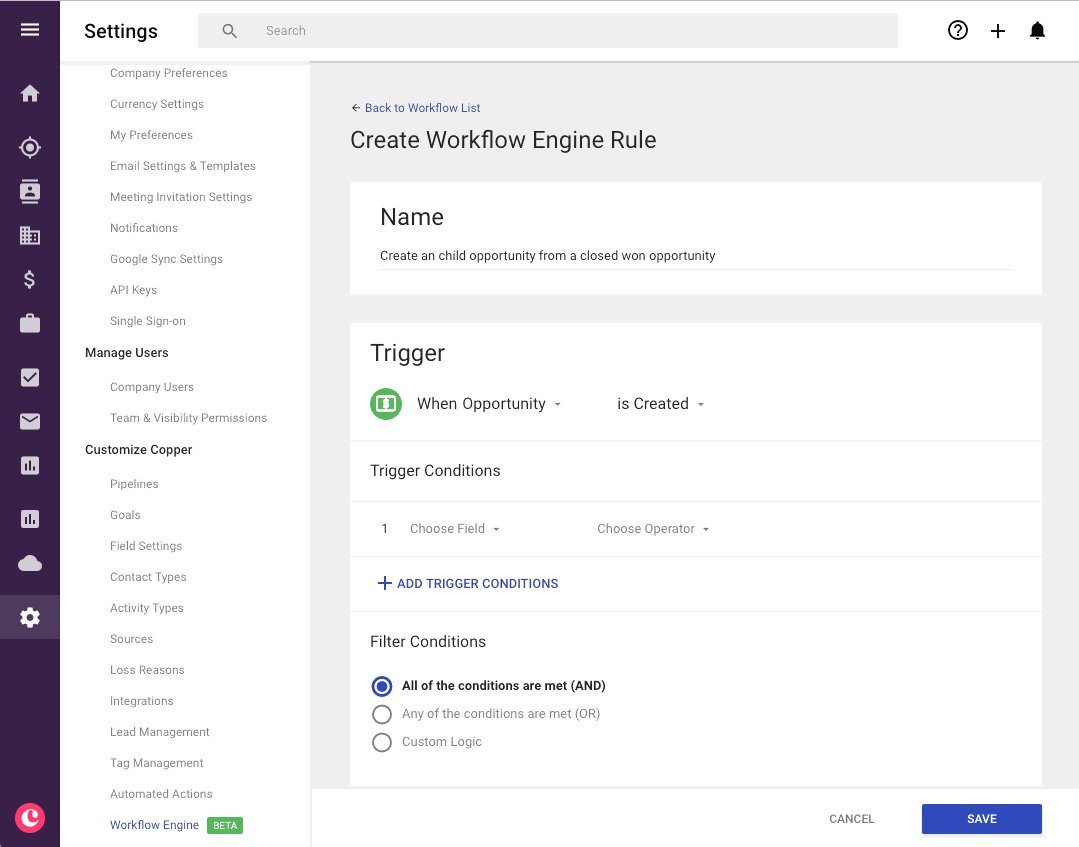The height and width of the screenshot is (847, 1079).
Task: Open the Projects briefcase icon
Action: point(30,323)
